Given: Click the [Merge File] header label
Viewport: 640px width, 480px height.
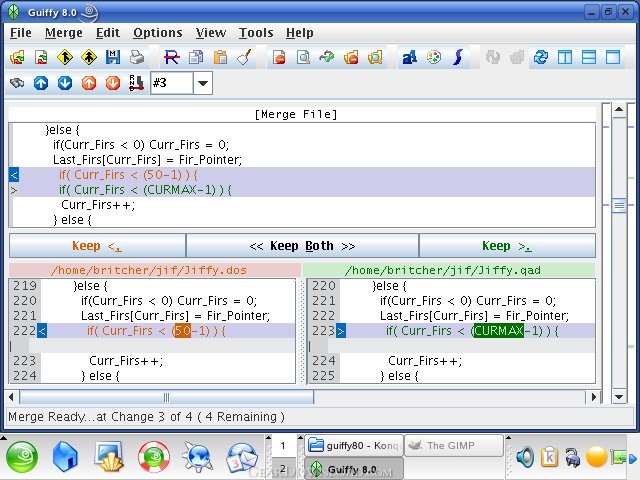Looking at the screenshot, I should (296, 114).
